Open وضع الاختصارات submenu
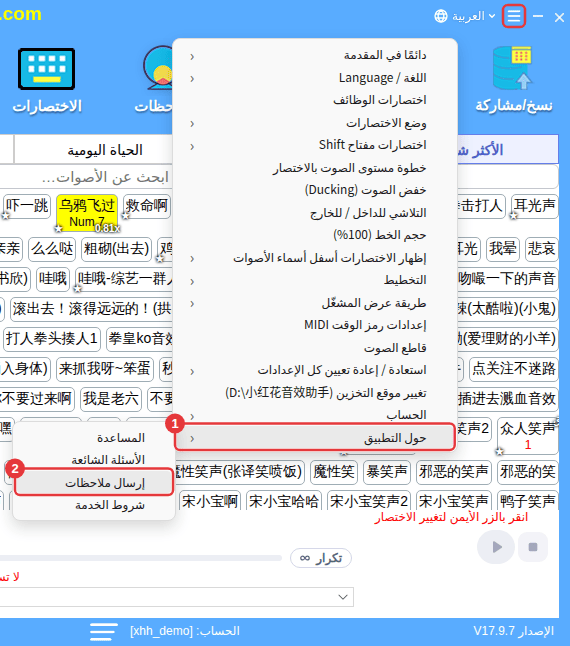Viewport: 570px width, 646px height. click(315, 123)
